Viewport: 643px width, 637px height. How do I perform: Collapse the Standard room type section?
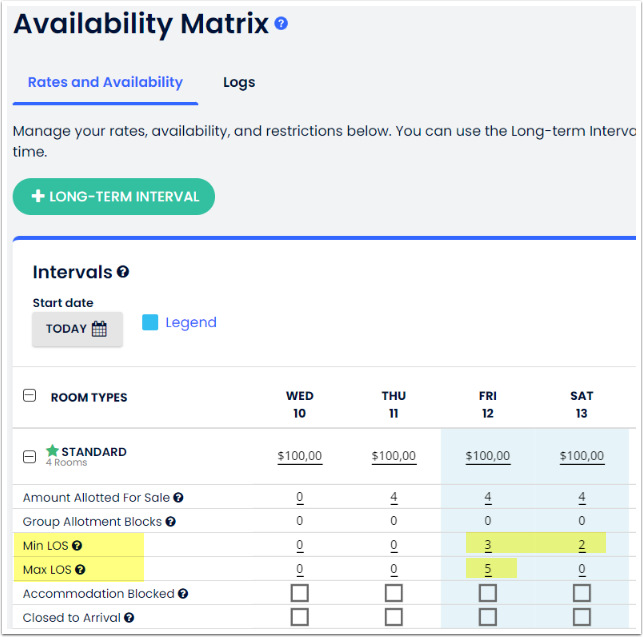pos(30,456)
